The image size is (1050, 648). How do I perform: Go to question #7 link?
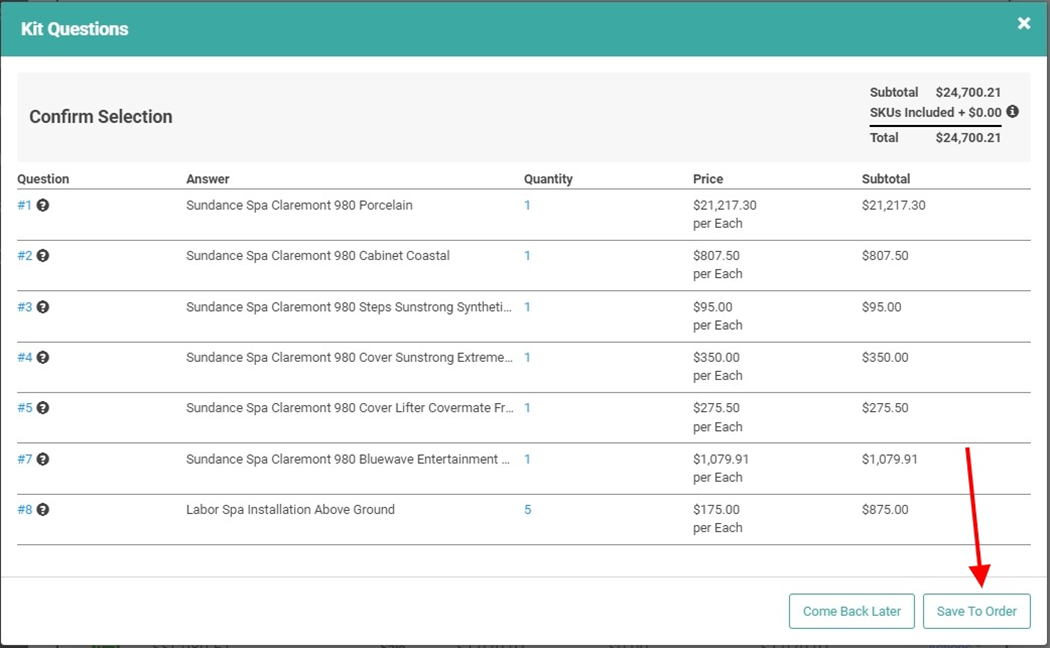coord(25,459)
